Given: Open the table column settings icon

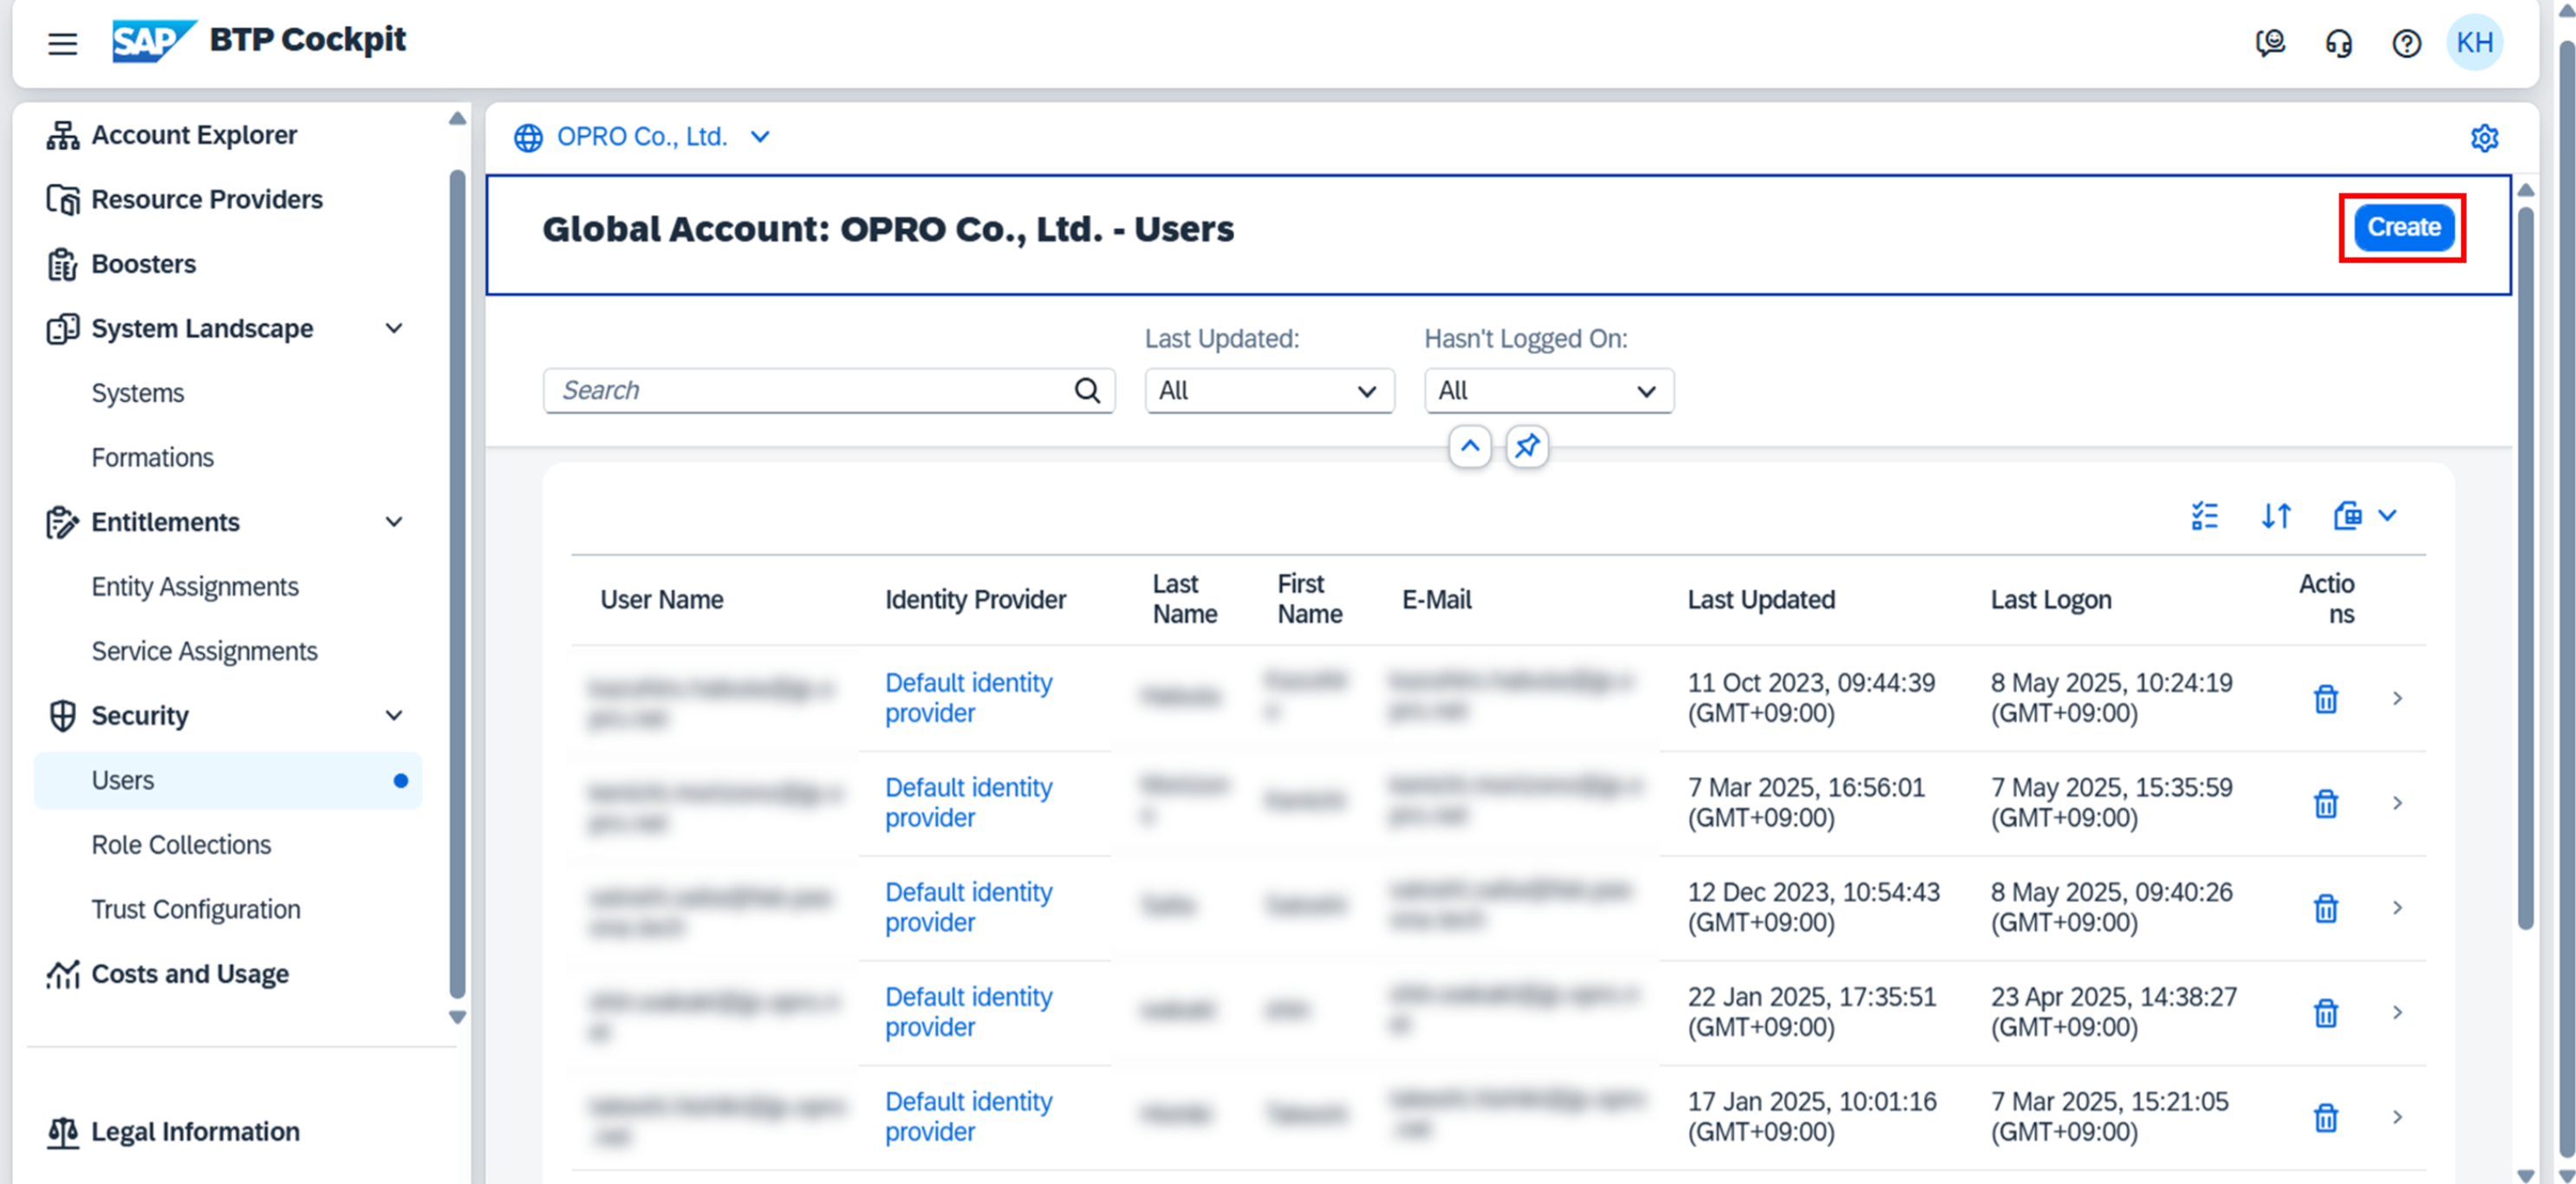Looking at the screenshot, I should [x=2204, y=516].
